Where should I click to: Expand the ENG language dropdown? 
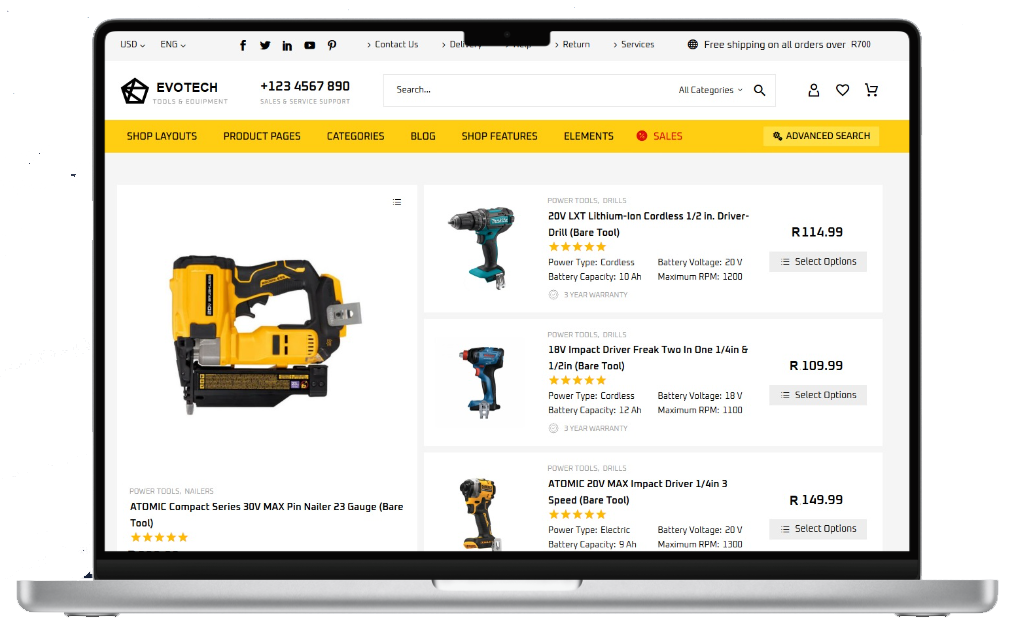tap(173, 45)
